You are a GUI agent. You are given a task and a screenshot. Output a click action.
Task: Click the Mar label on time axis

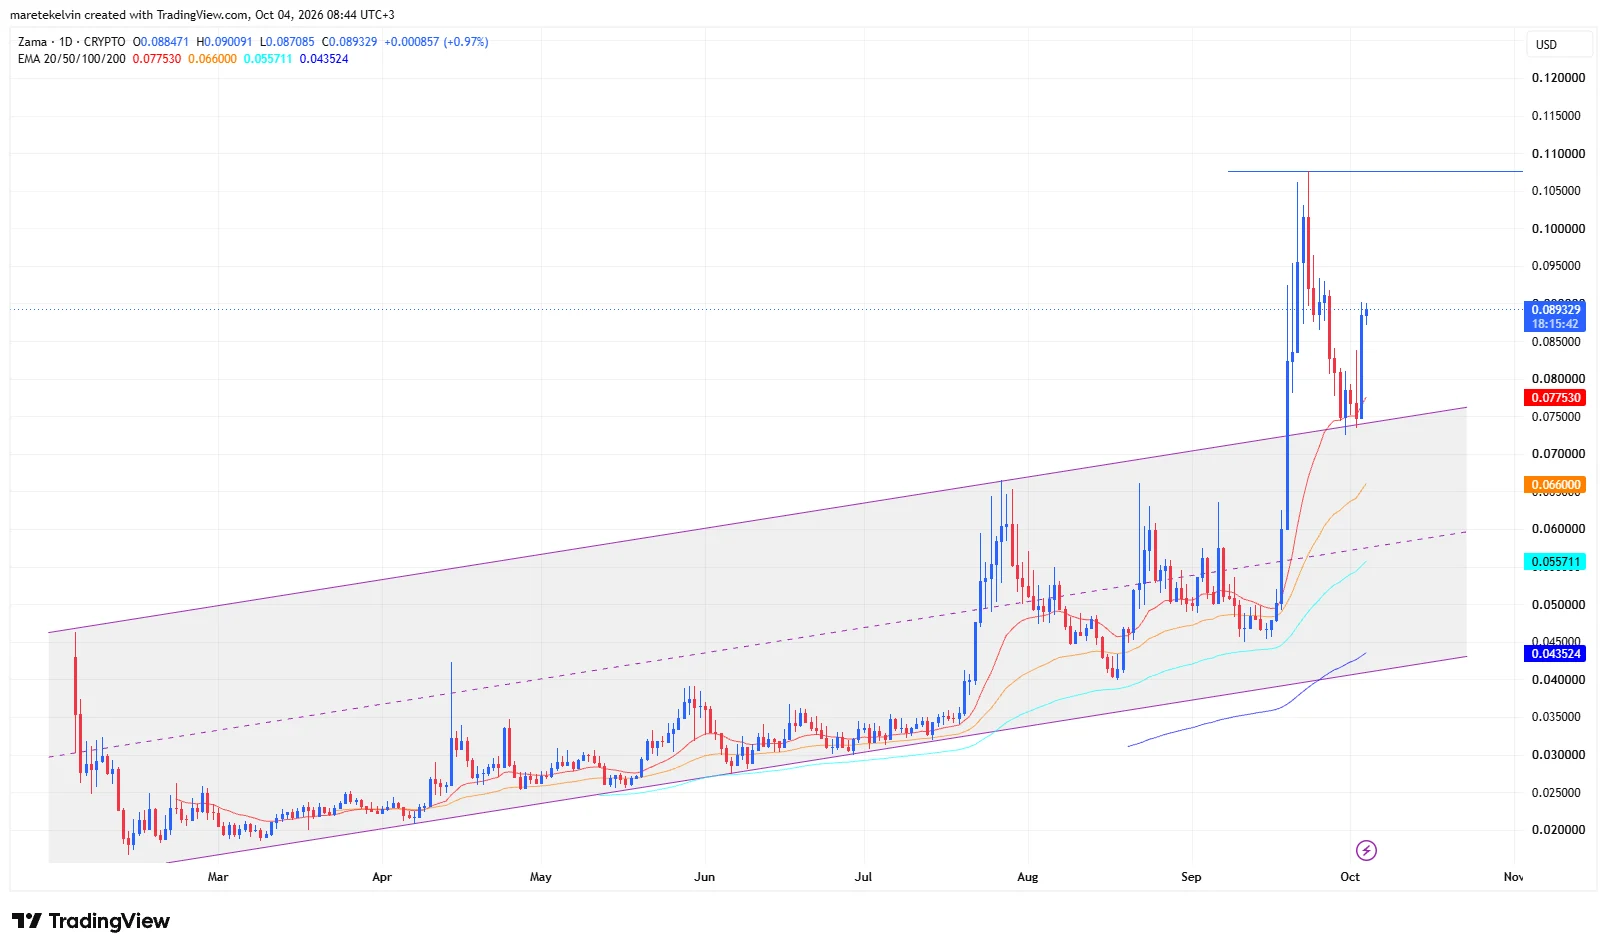(218, 877)
